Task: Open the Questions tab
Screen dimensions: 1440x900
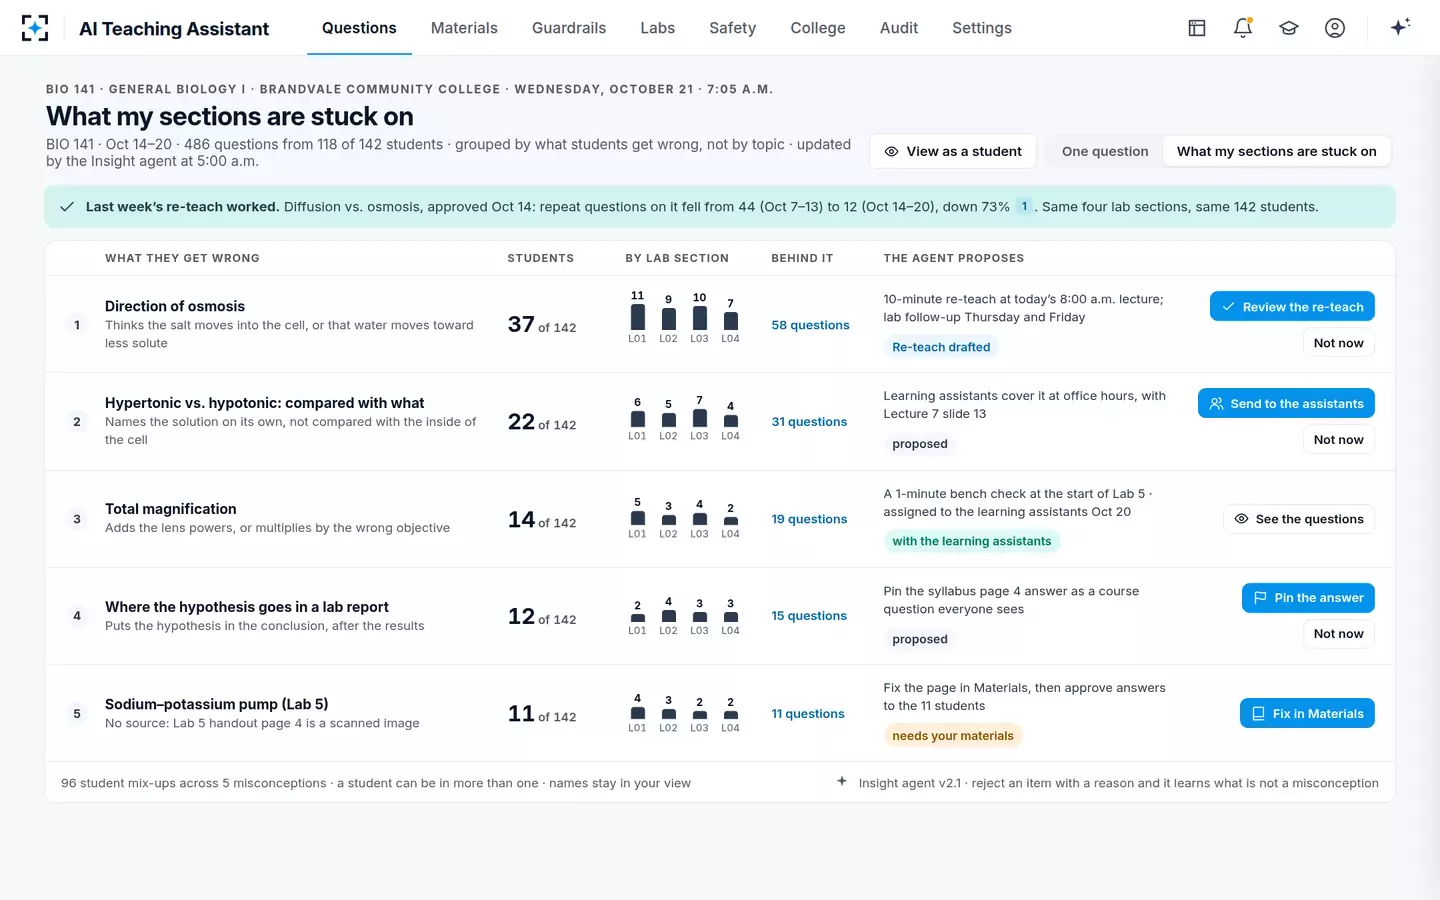Action: [x=359, y=28]
